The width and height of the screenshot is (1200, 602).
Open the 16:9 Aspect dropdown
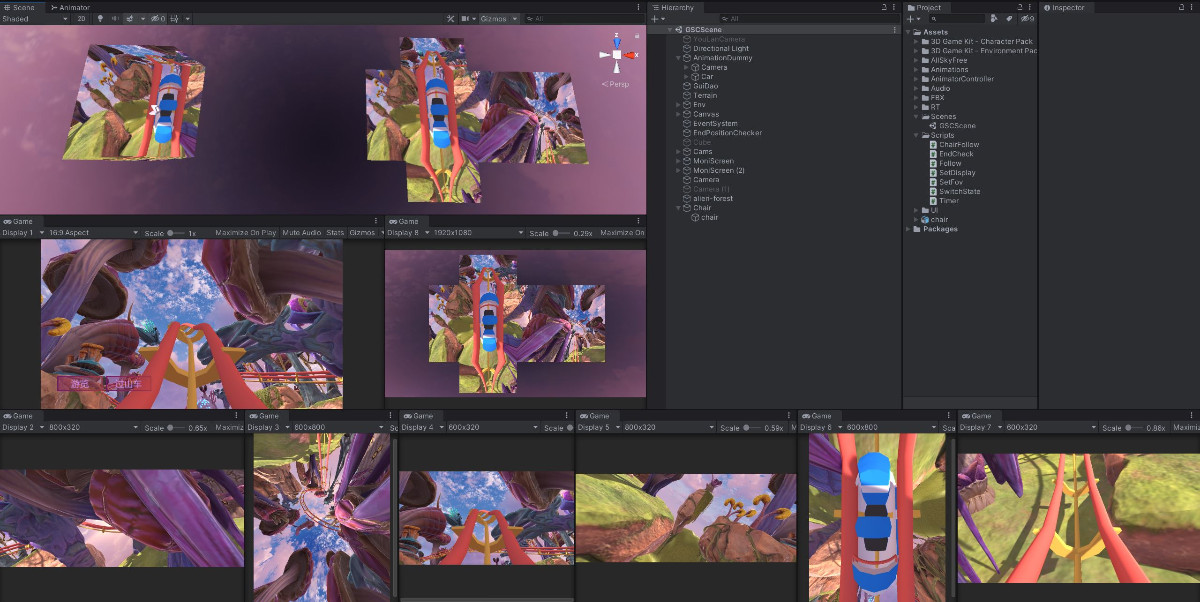(x=90, y=233)
